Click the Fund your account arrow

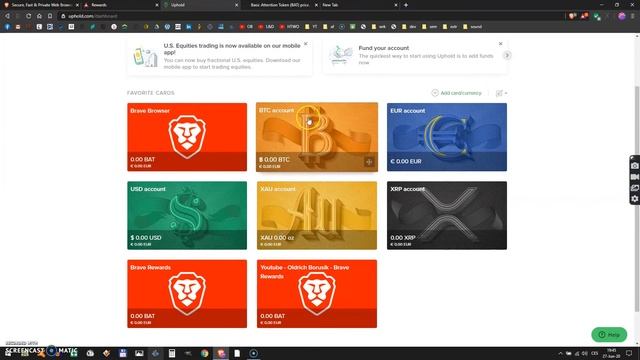507,55
